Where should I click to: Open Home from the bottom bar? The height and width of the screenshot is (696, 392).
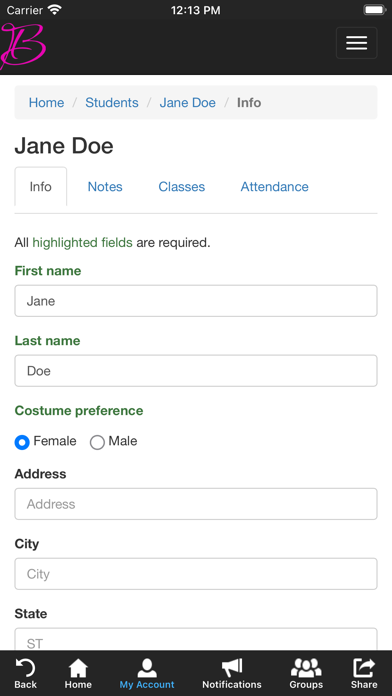(78, 668)
